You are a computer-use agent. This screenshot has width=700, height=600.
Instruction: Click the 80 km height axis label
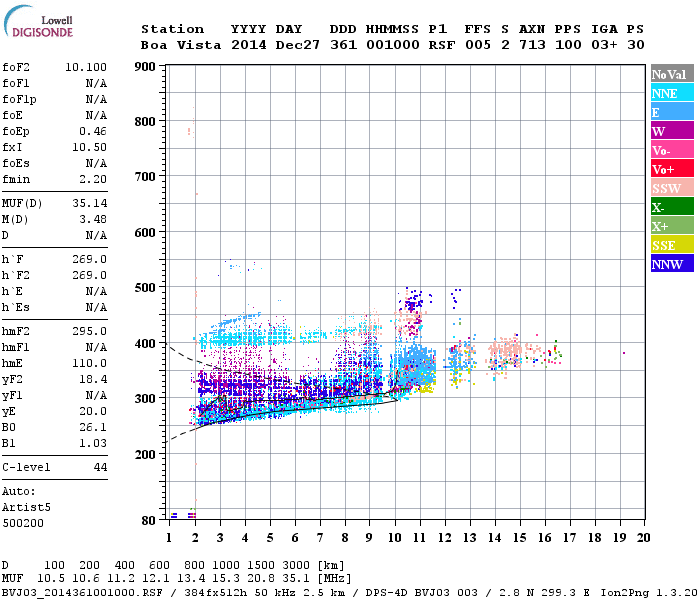148,520
